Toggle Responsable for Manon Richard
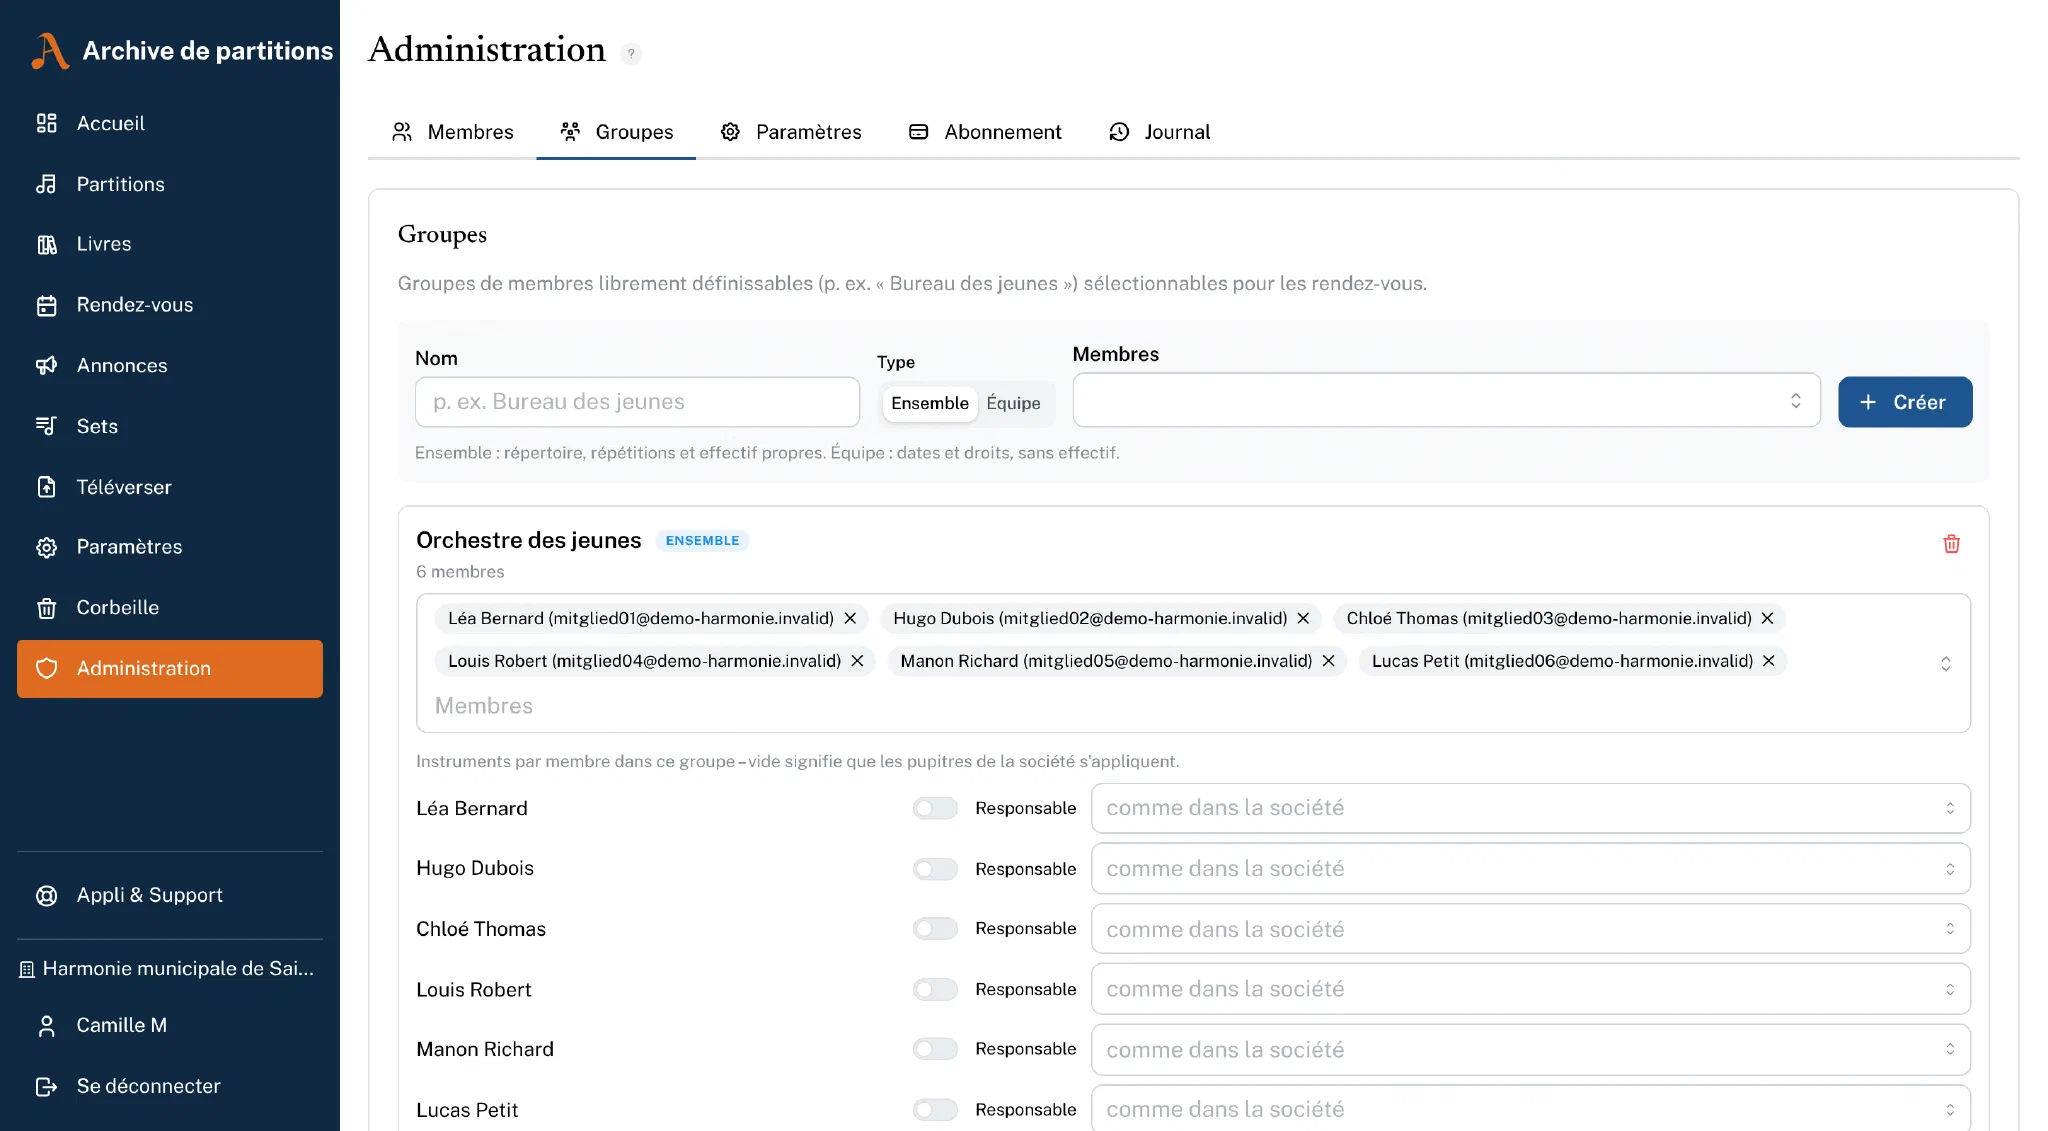Screen dimensions: 2048x1131 point(935,1049)
